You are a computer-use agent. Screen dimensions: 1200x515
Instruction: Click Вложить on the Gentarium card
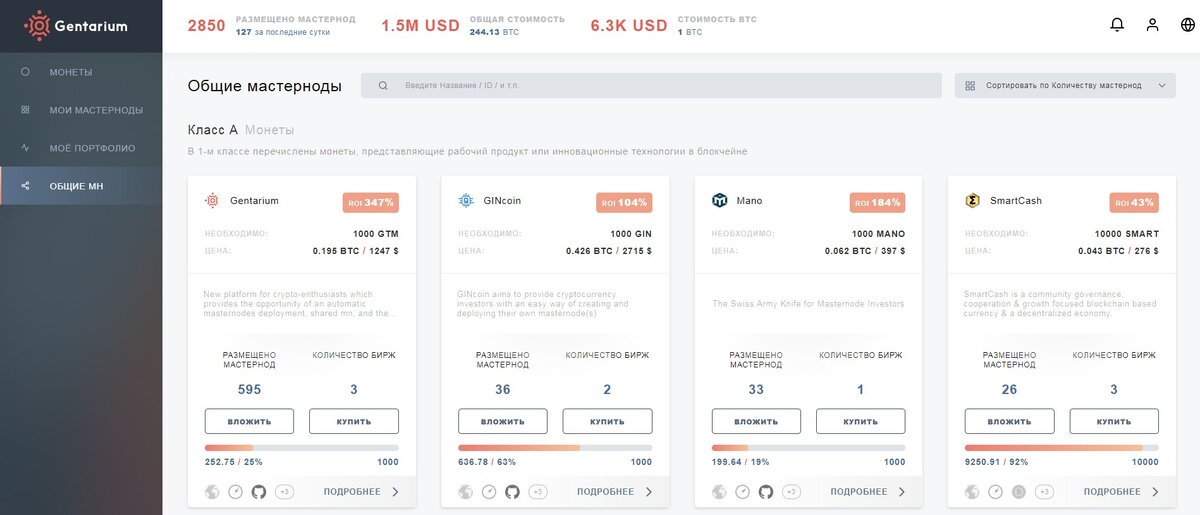249,421
